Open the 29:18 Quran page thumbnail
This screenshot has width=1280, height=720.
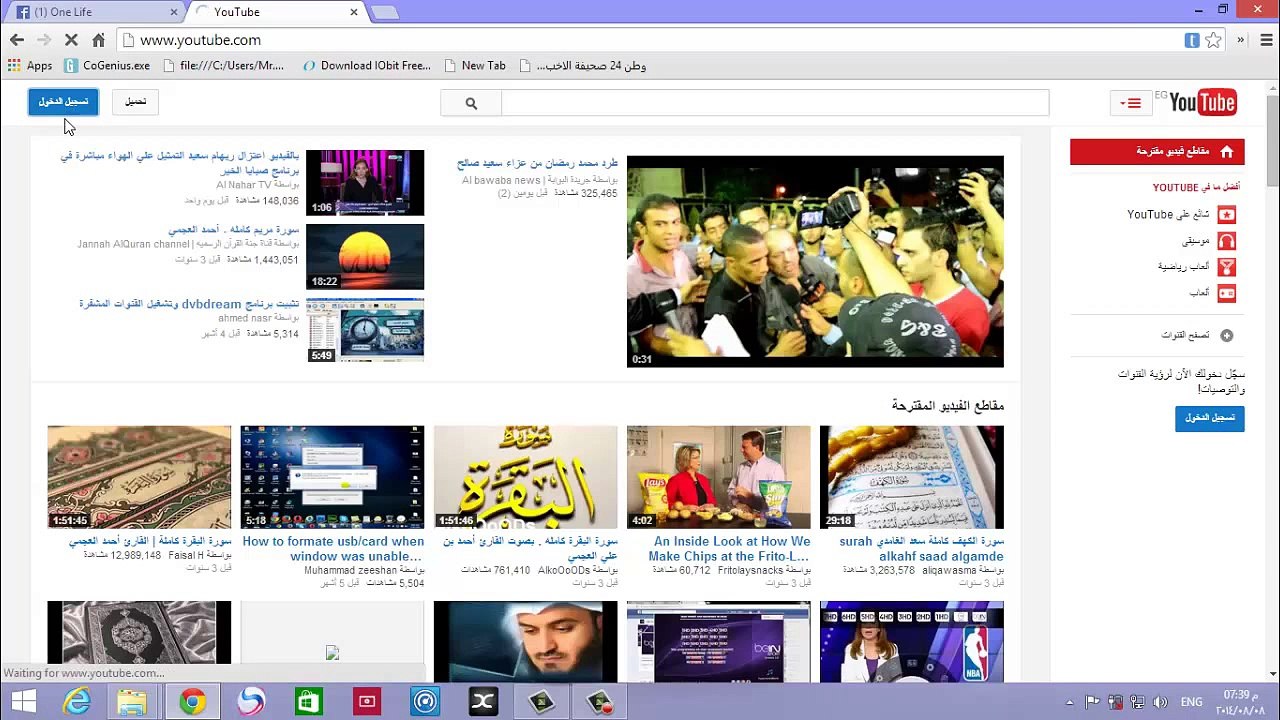(912, 477)
